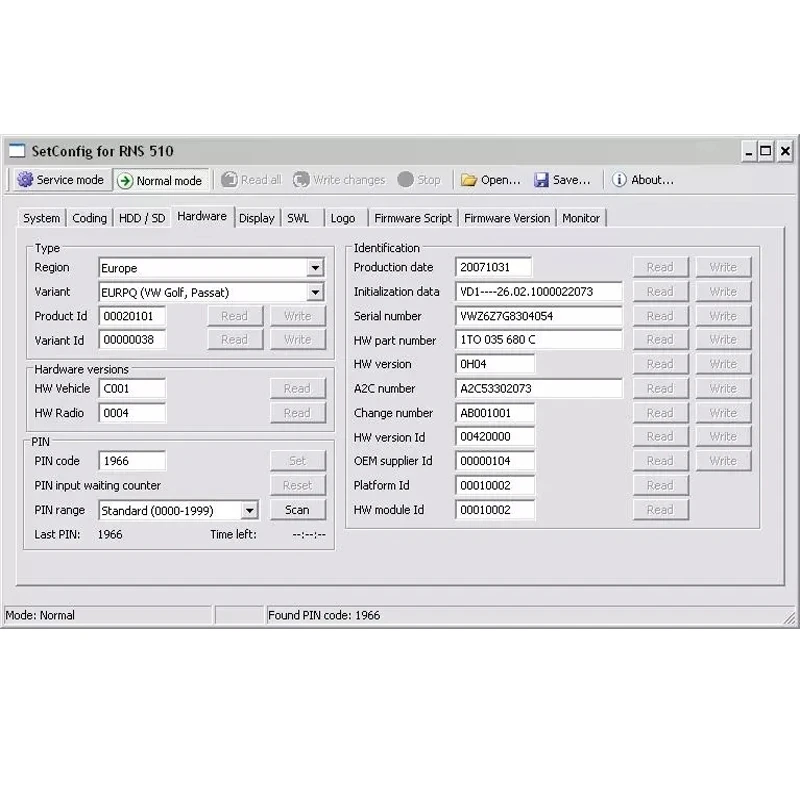Click the PIN code input field

(x=132, y=461)
